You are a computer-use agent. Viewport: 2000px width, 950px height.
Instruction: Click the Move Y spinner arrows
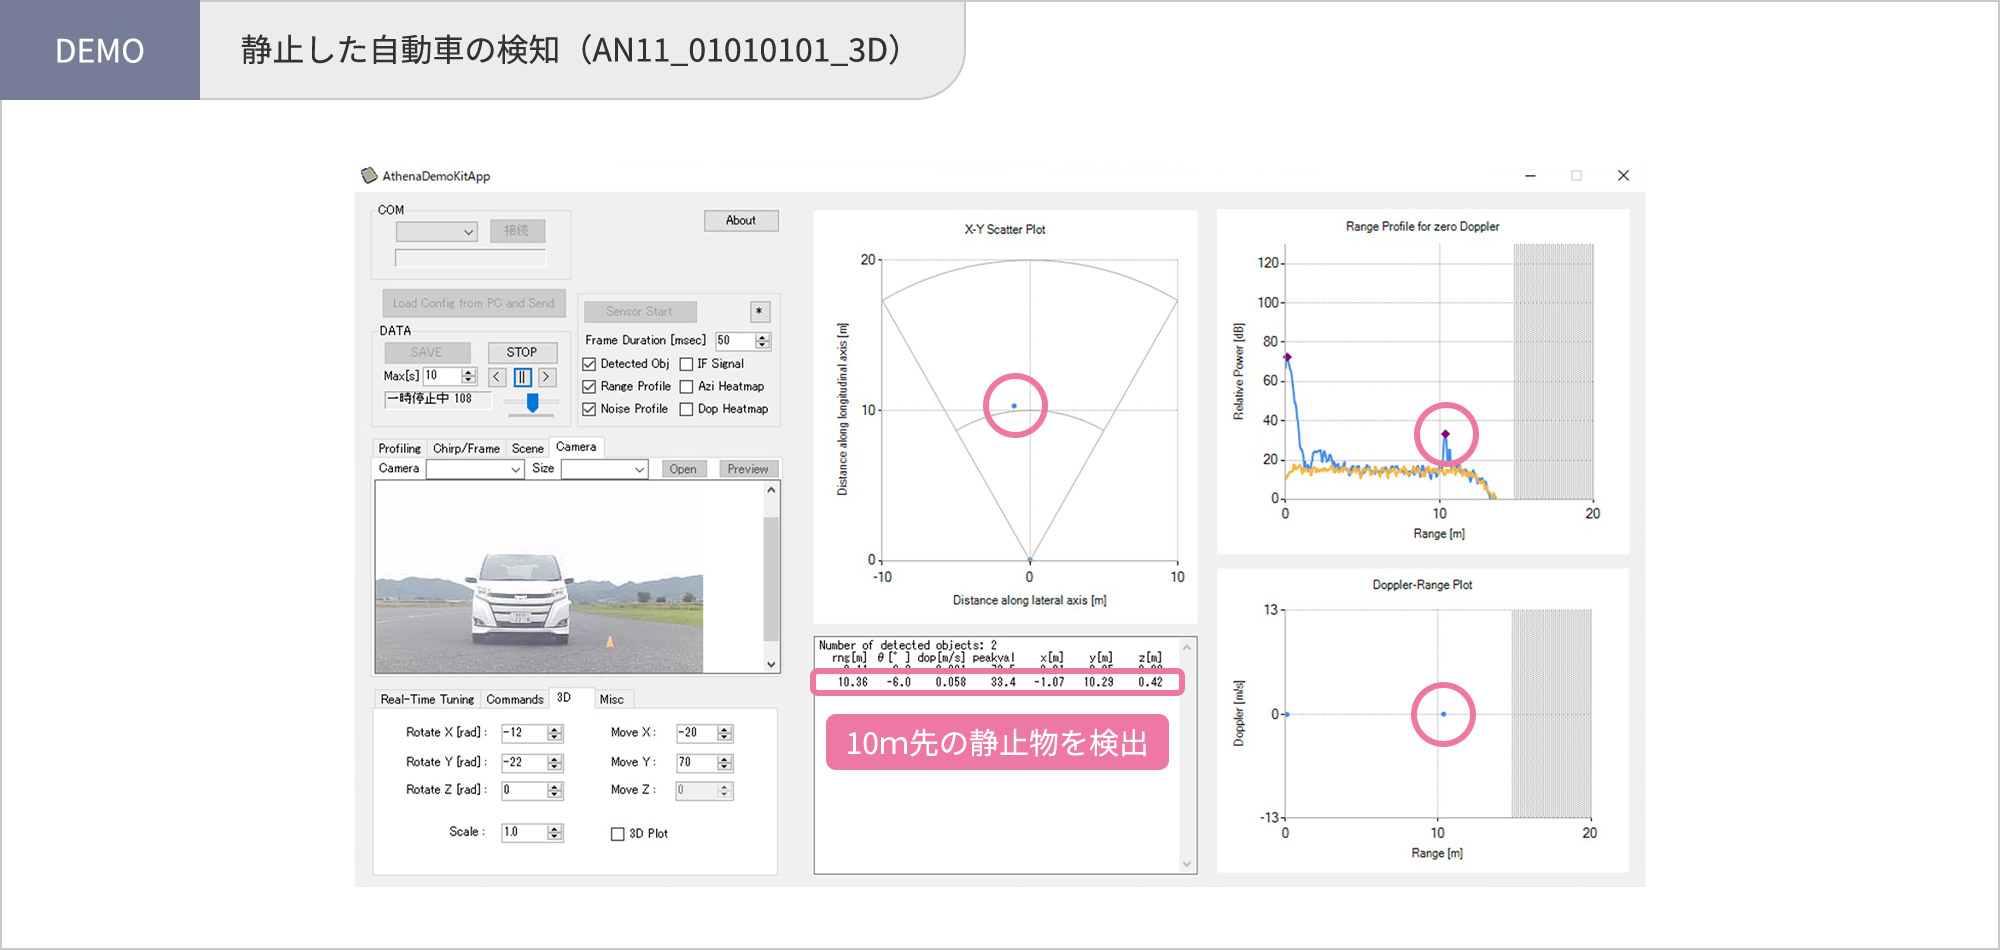(725, 763)
